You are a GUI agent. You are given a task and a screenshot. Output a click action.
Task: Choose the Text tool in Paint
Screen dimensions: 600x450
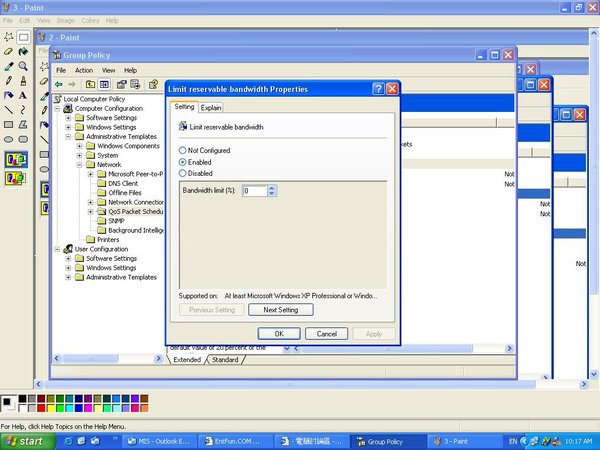23,96
